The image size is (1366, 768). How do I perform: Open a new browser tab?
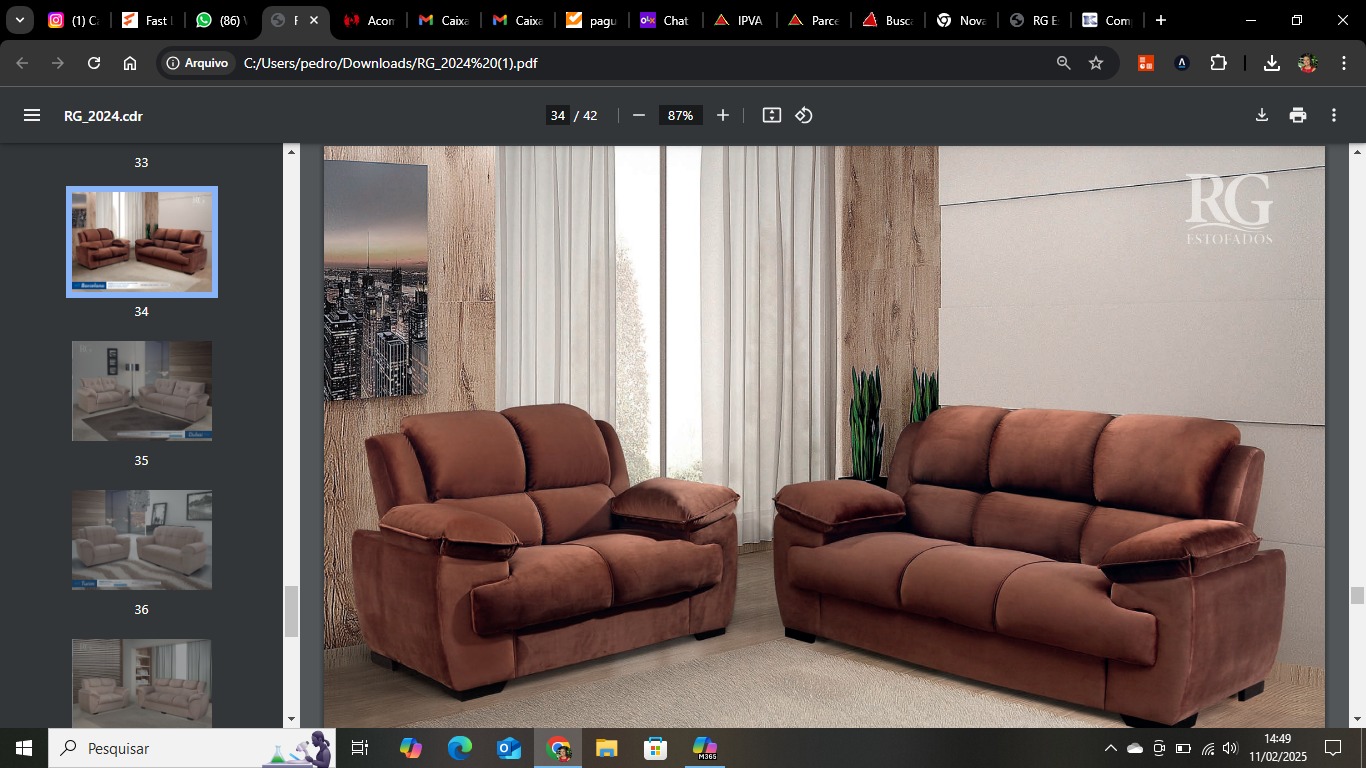tap(1160, 20)
